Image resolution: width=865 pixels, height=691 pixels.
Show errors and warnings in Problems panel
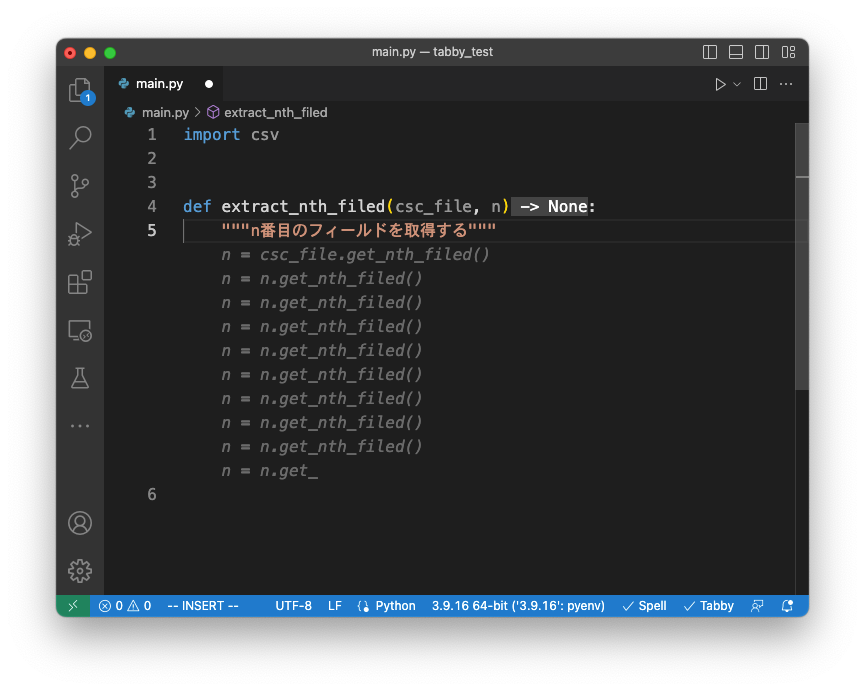tap(125, 606)
